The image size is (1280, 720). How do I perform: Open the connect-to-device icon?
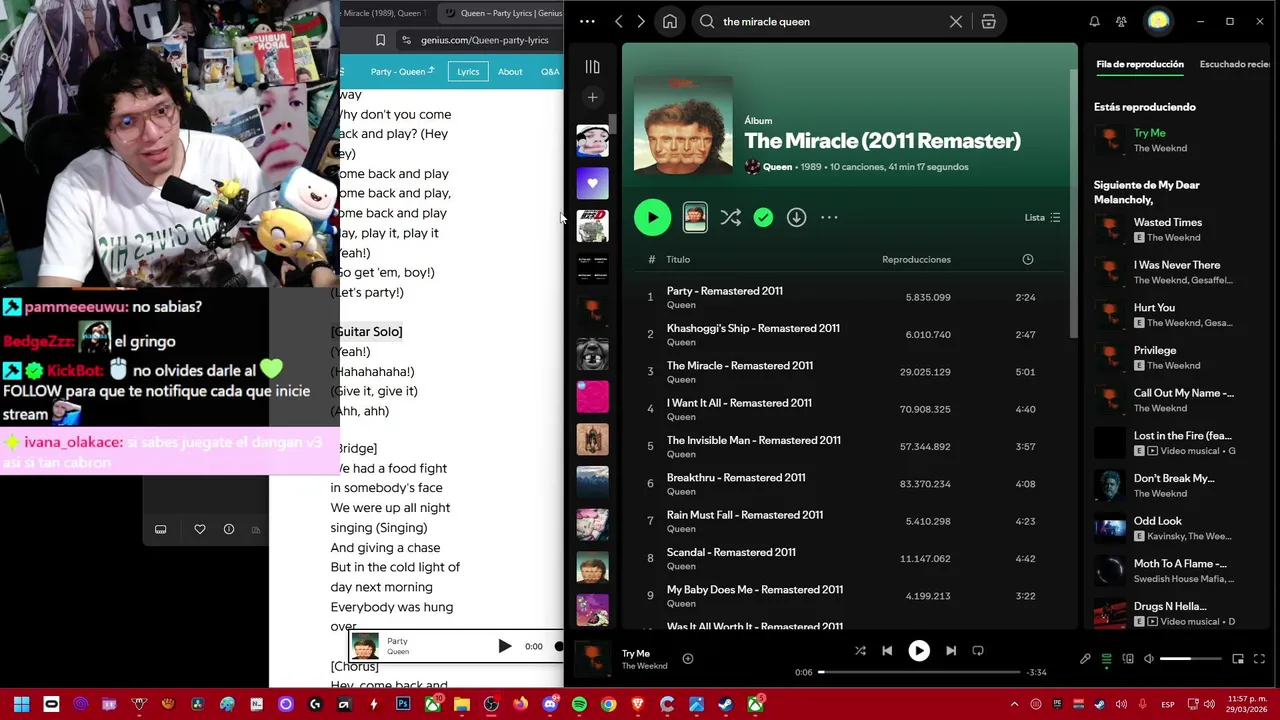[x=1128, y=659]
